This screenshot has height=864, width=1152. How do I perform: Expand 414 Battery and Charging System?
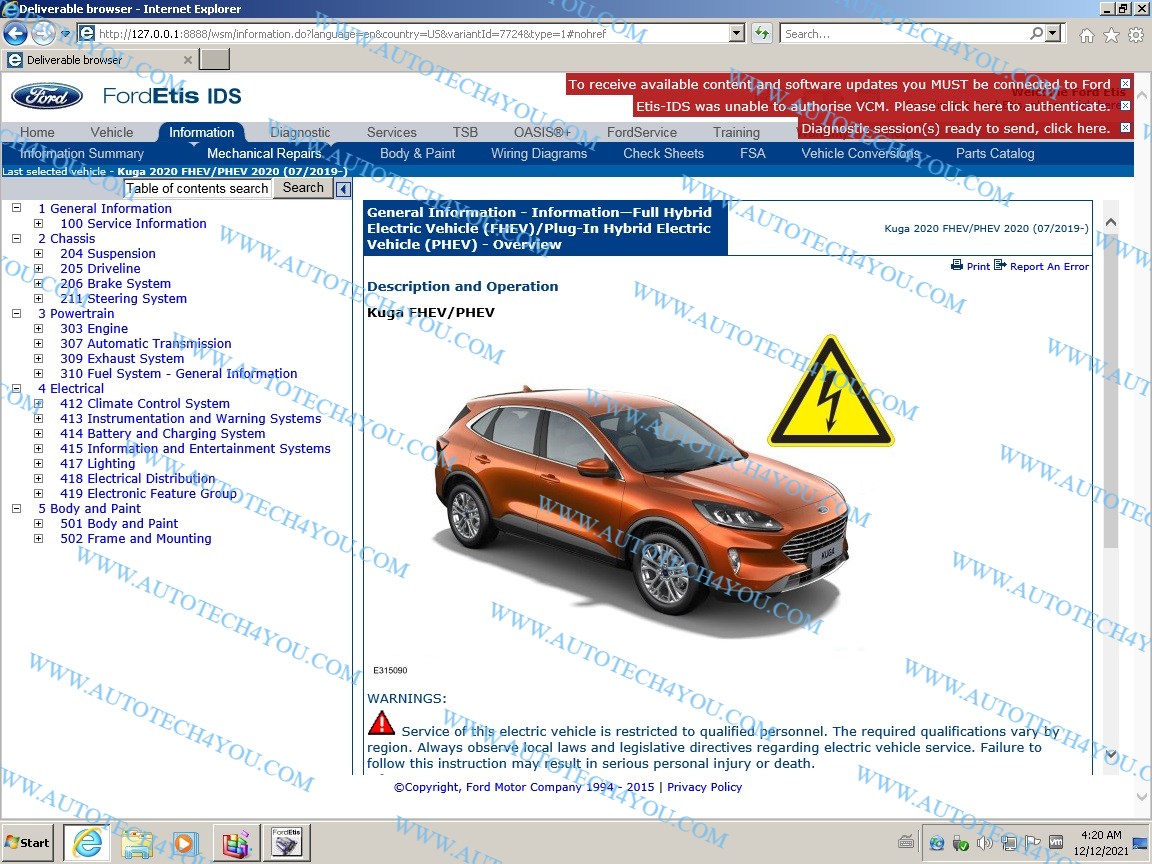[x=39, y=434]
